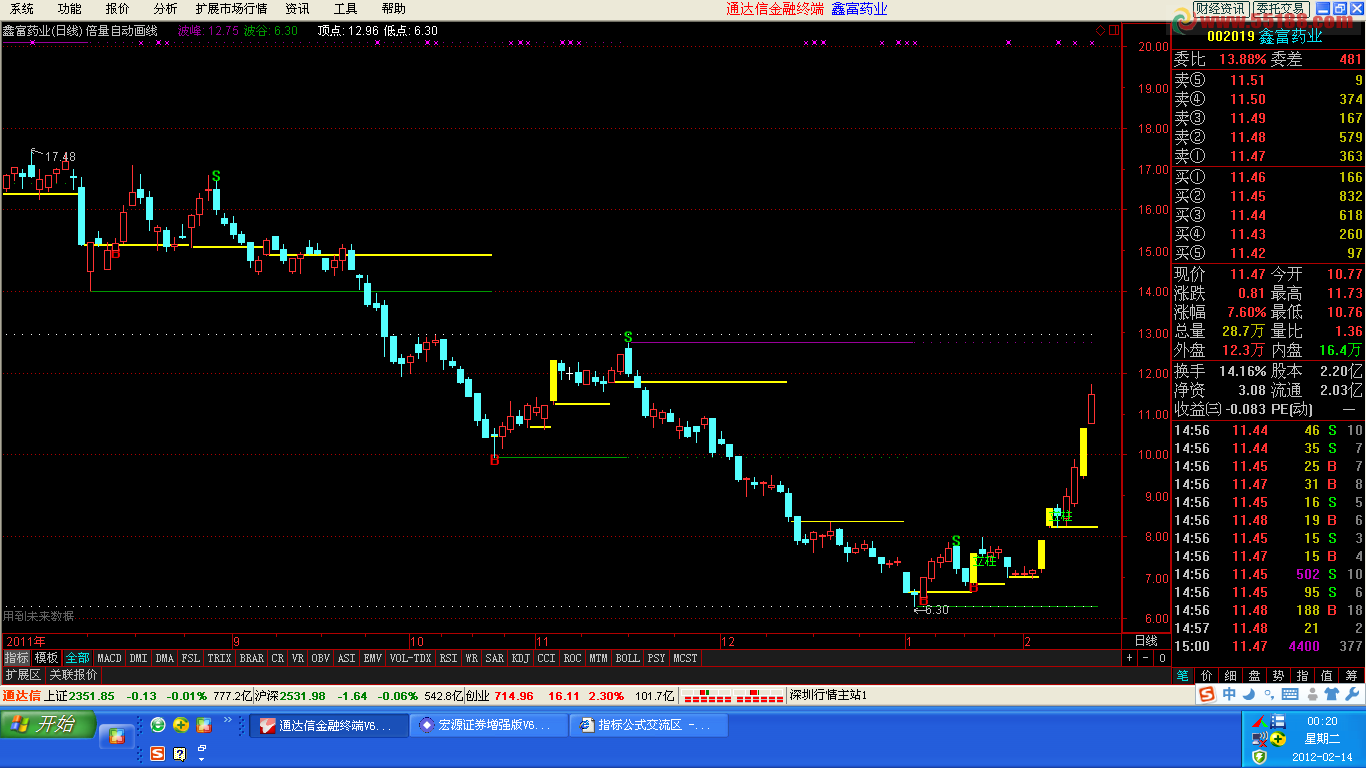Click the 上证 index value 2351.85

[92, 696]
